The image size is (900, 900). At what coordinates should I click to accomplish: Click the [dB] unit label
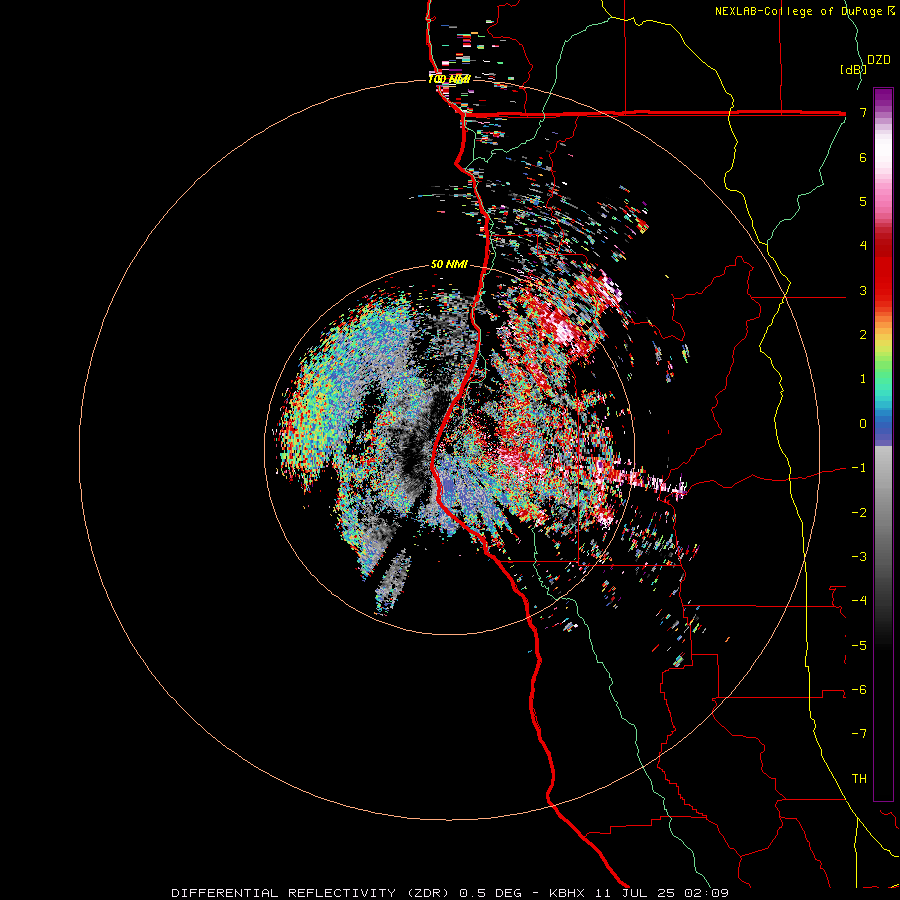pyautogui.click(x=853, y=70)
